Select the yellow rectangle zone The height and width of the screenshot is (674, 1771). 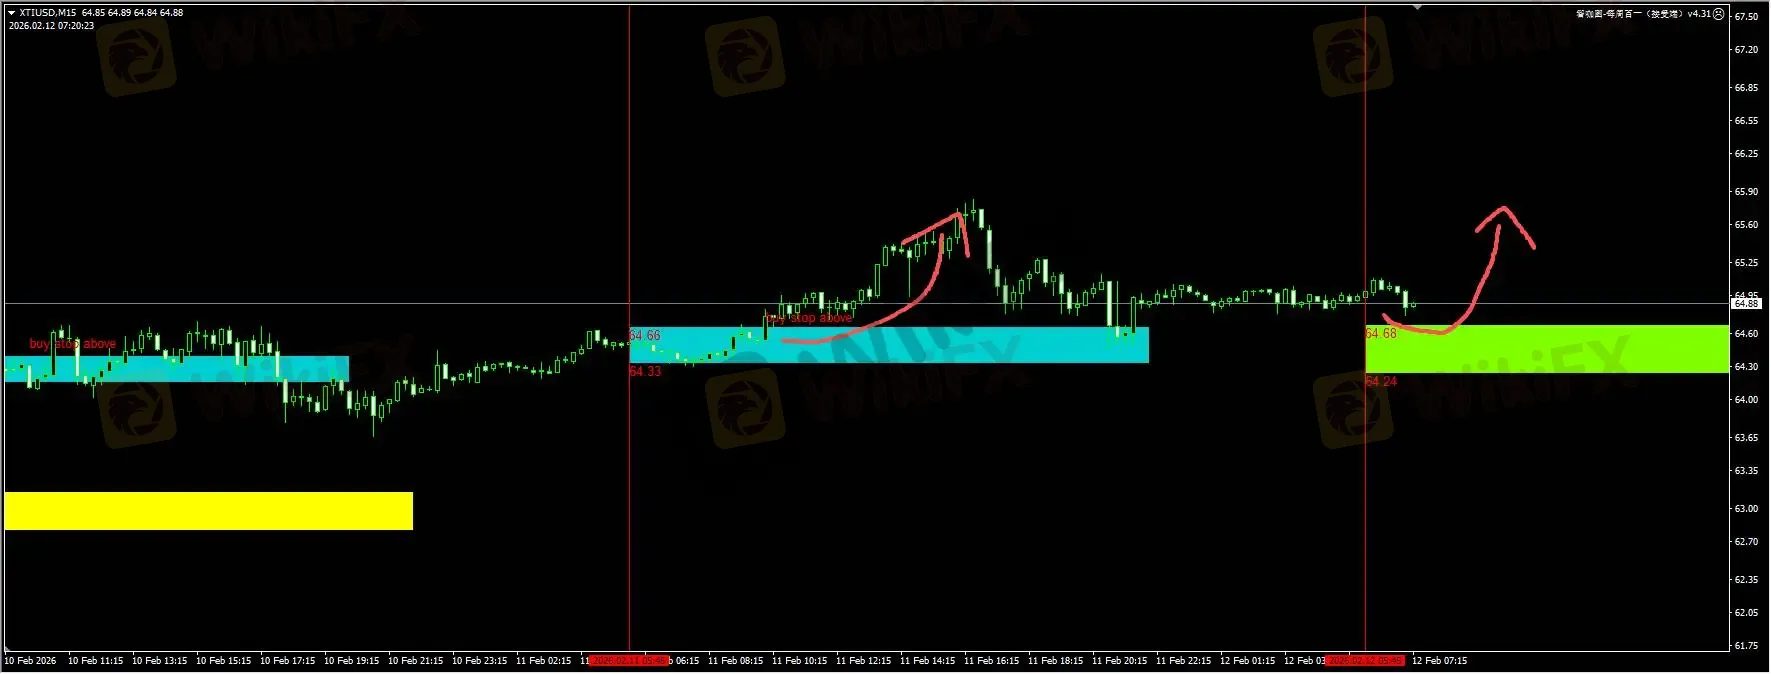pos(209,511)
